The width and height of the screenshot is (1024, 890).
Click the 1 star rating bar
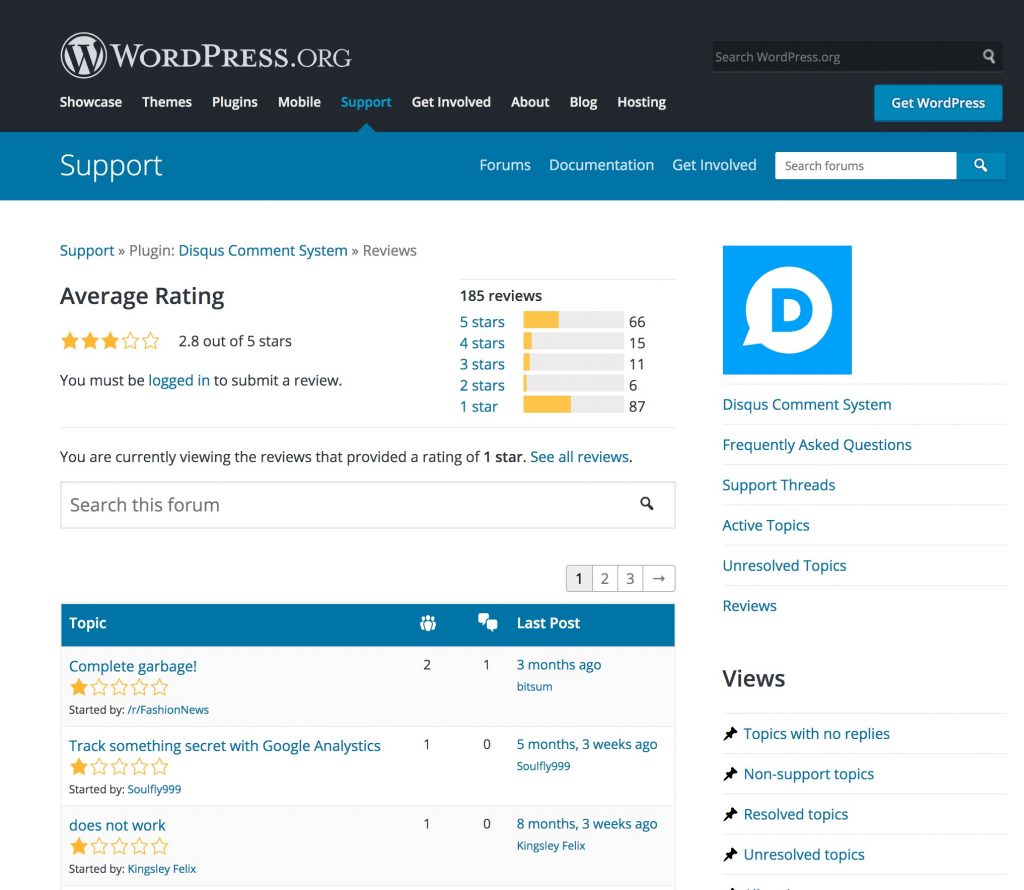click(x=573, y=405)
